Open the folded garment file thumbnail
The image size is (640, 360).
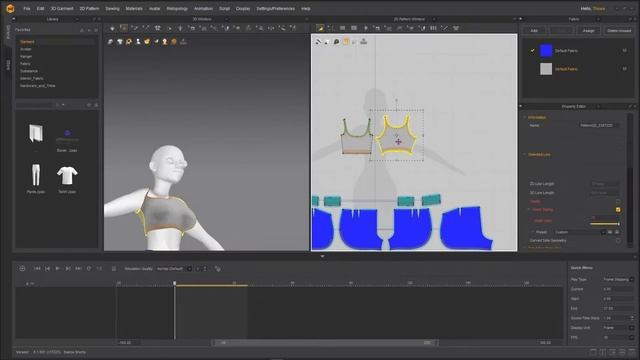pos(36,133)
